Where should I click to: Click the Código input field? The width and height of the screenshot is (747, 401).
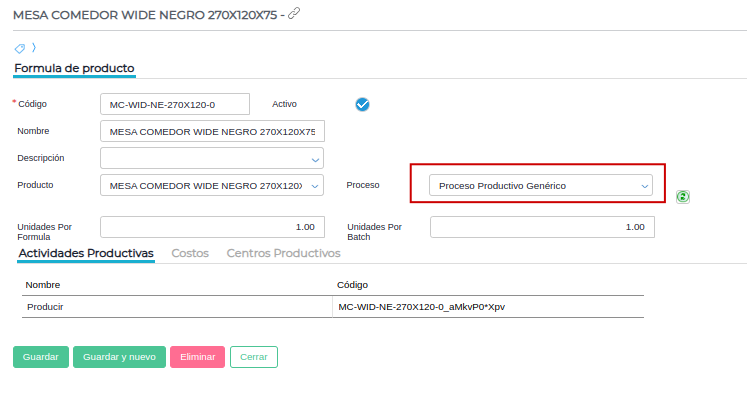(175, 104)
